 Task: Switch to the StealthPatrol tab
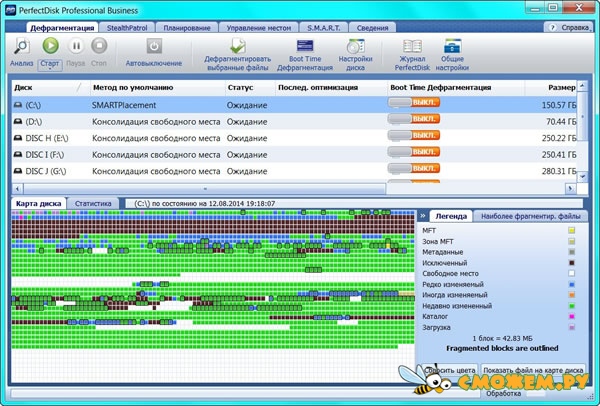127,28
